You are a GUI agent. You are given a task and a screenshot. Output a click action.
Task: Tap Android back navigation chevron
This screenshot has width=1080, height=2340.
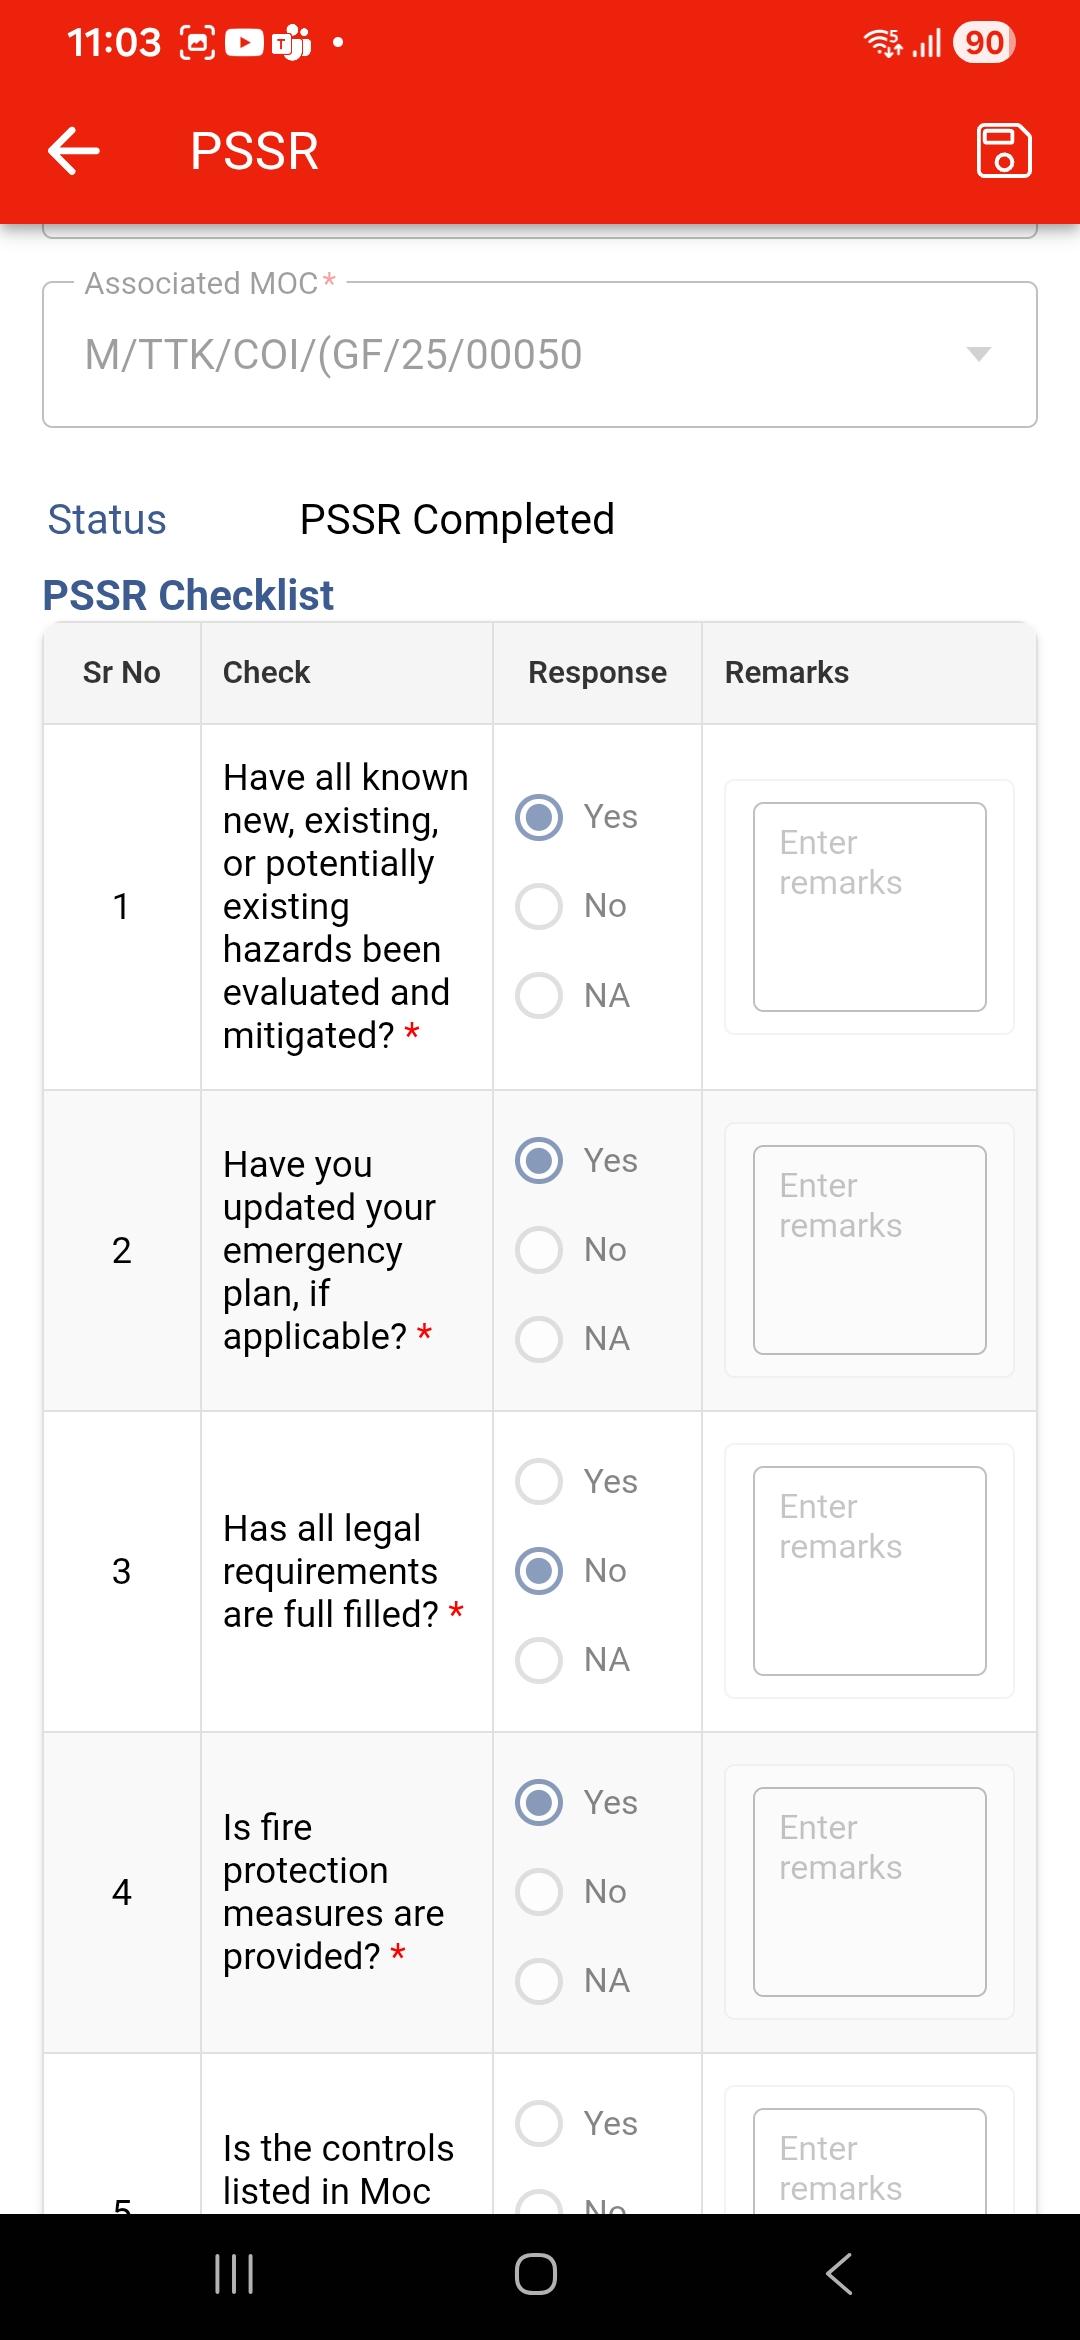839,2274
